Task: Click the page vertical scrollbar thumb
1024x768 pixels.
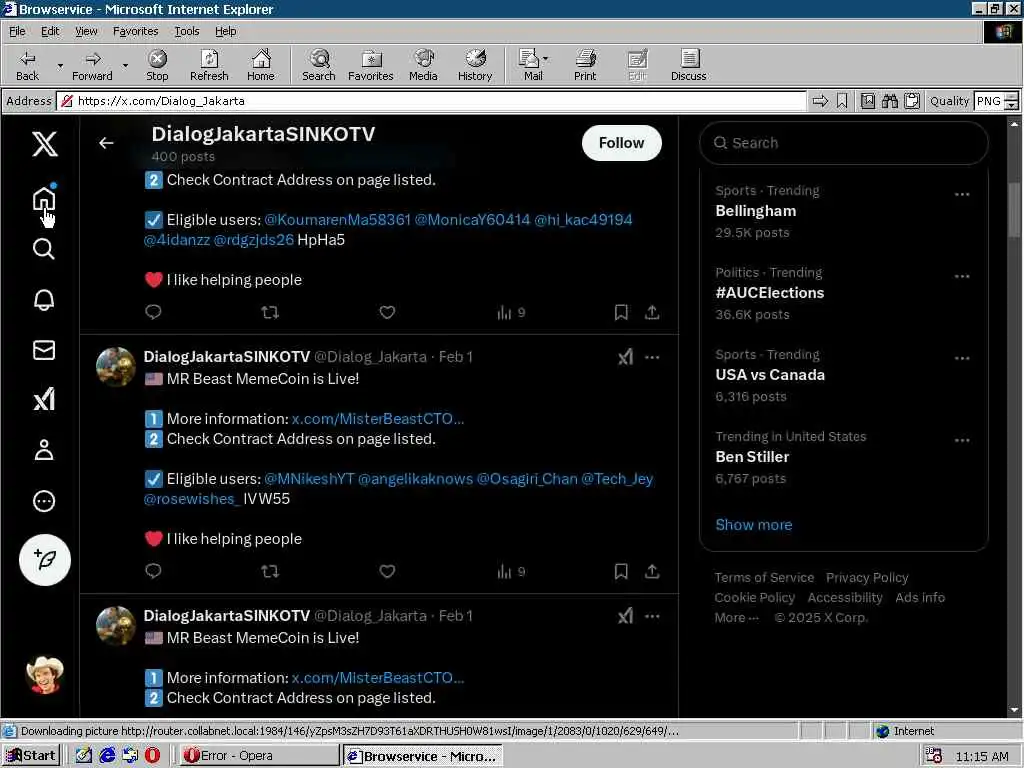Action: [x=1014, y=210]
